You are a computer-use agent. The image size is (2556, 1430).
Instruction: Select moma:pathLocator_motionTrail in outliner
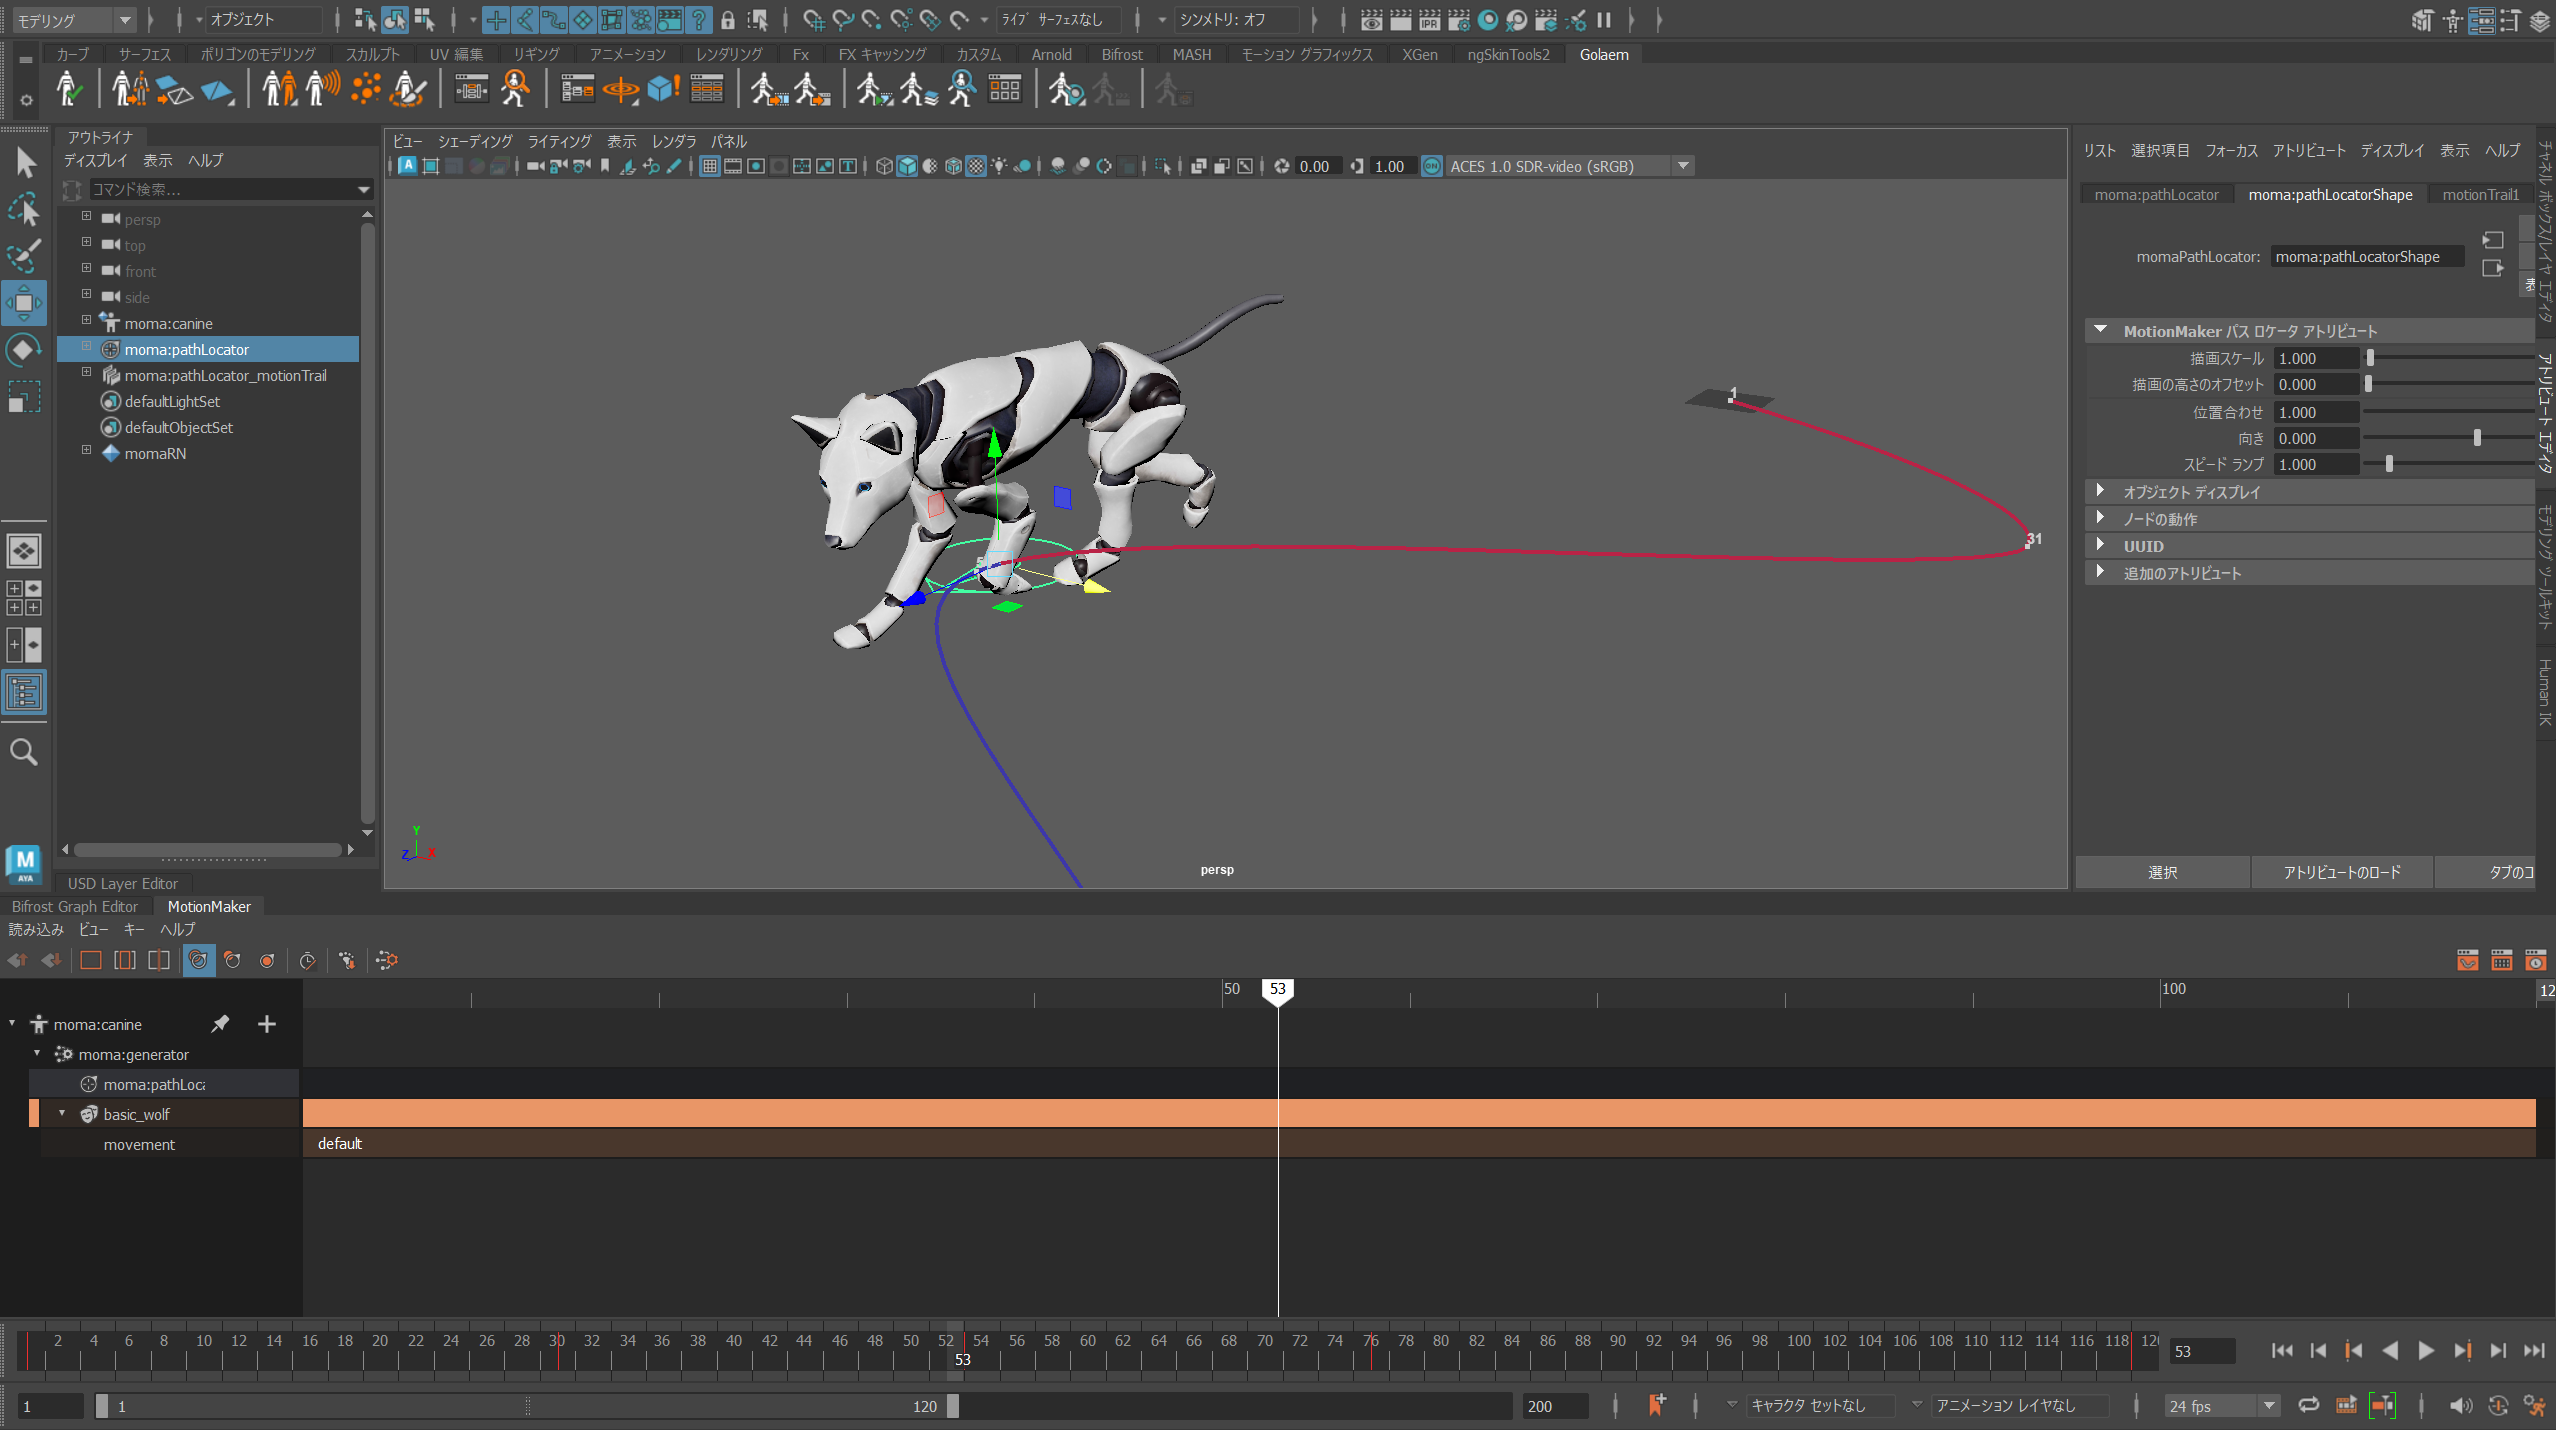[225, 375]
